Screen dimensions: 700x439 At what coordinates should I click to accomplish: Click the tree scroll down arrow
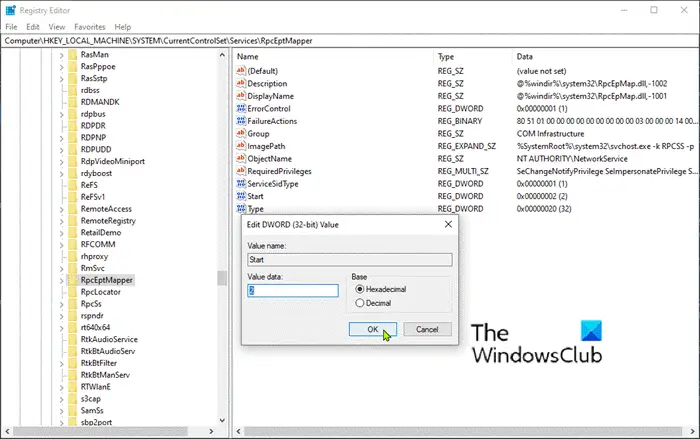coord(222,420)
